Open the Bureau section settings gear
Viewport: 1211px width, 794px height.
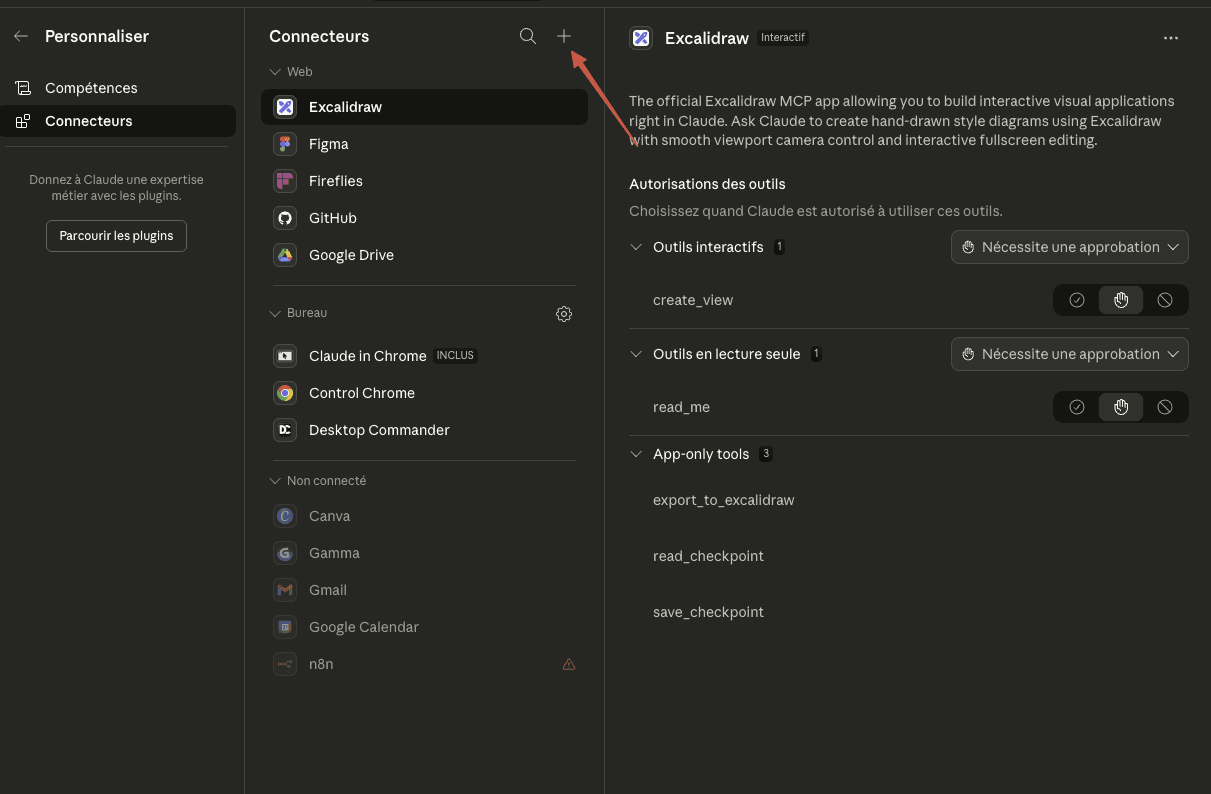tap(564, 314)
